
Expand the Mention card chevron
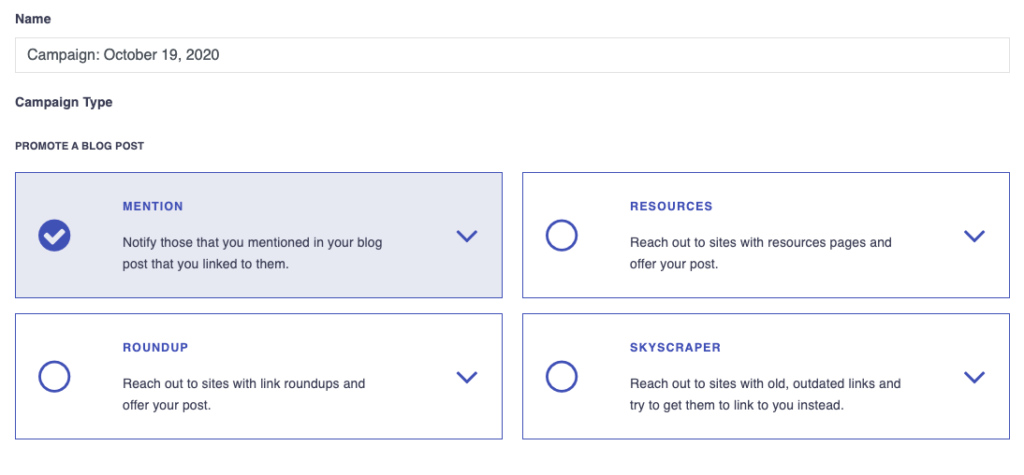click(466, 236)
